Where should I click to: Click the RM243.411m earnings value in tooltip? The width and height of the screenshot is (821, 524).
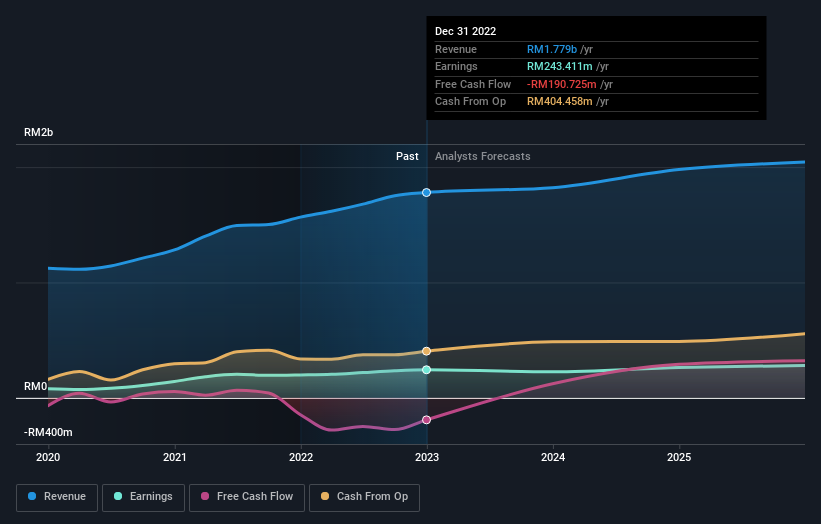pyautogui.click(x=559, y=66)
